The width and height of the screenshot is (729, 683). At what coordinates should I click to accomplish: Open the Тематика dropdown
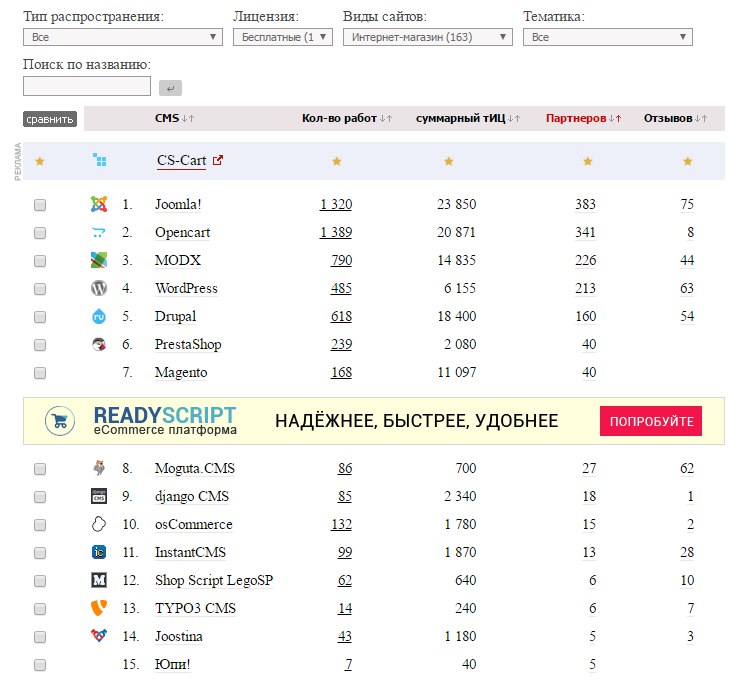[608, 37]
